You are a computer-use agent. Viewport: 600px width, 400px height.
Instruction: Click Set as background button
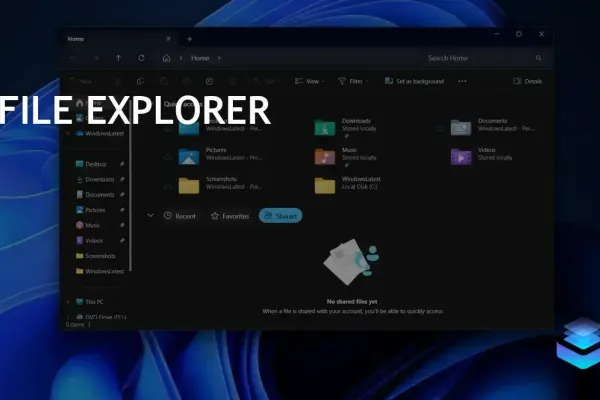click(x=414, y=81)
